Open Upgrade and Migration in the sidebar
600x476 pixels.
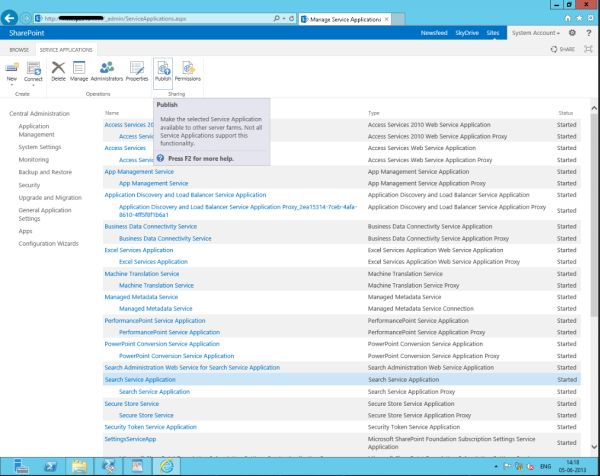tap(50, 197)
